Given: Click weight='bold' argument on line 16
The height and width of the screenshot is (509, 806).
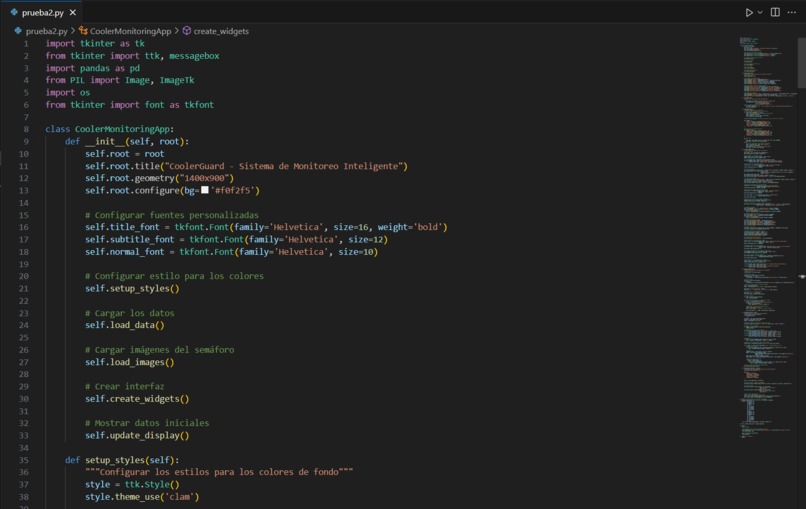Looking at the screenshot, I should (410, 227).
